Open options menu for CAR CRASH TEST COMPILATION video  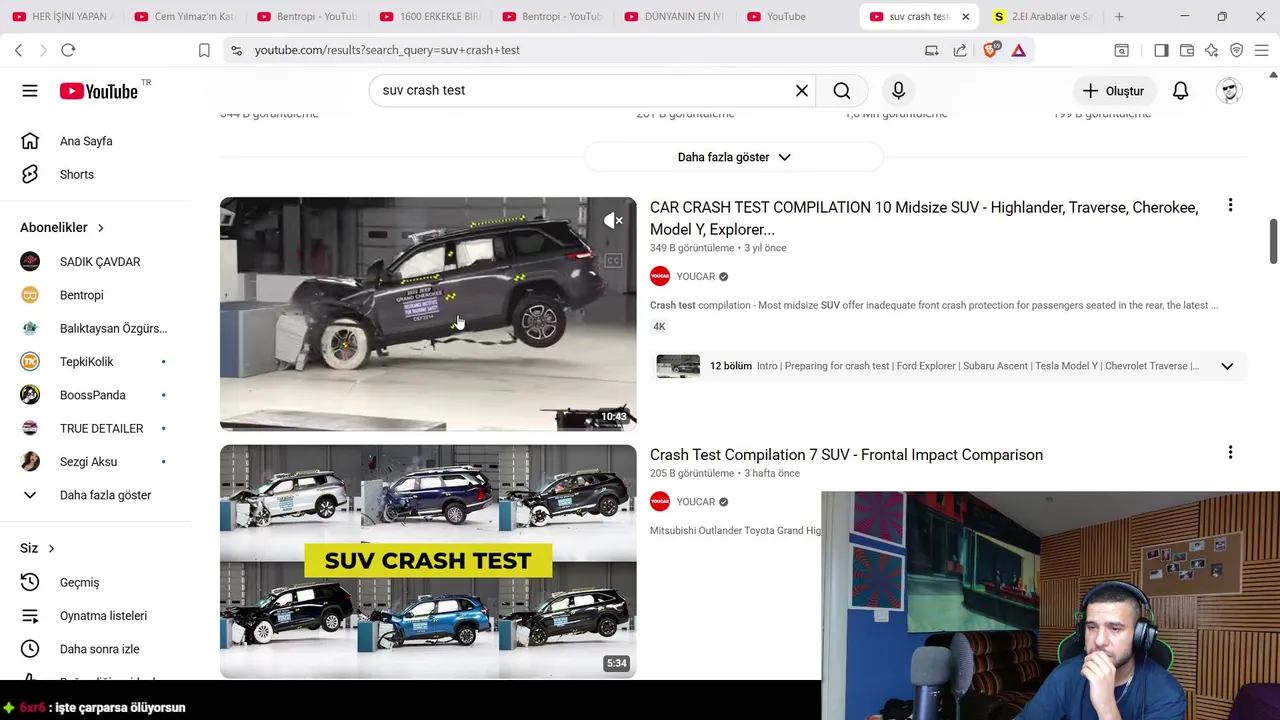[1230, 205]
